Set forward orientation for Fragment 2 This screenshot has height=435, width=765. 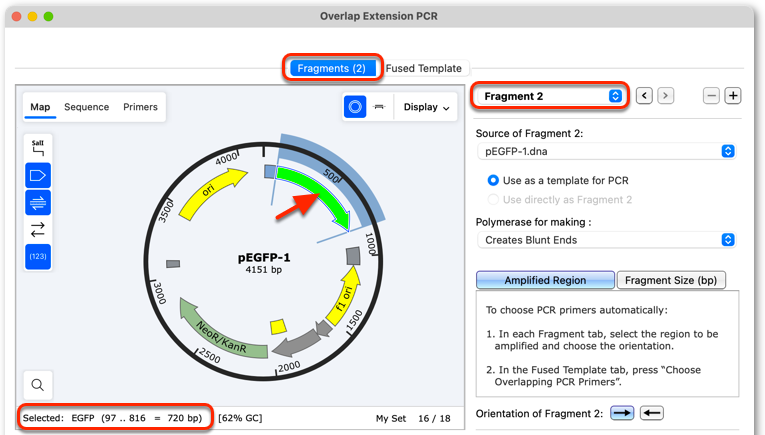tap(622, 413)
